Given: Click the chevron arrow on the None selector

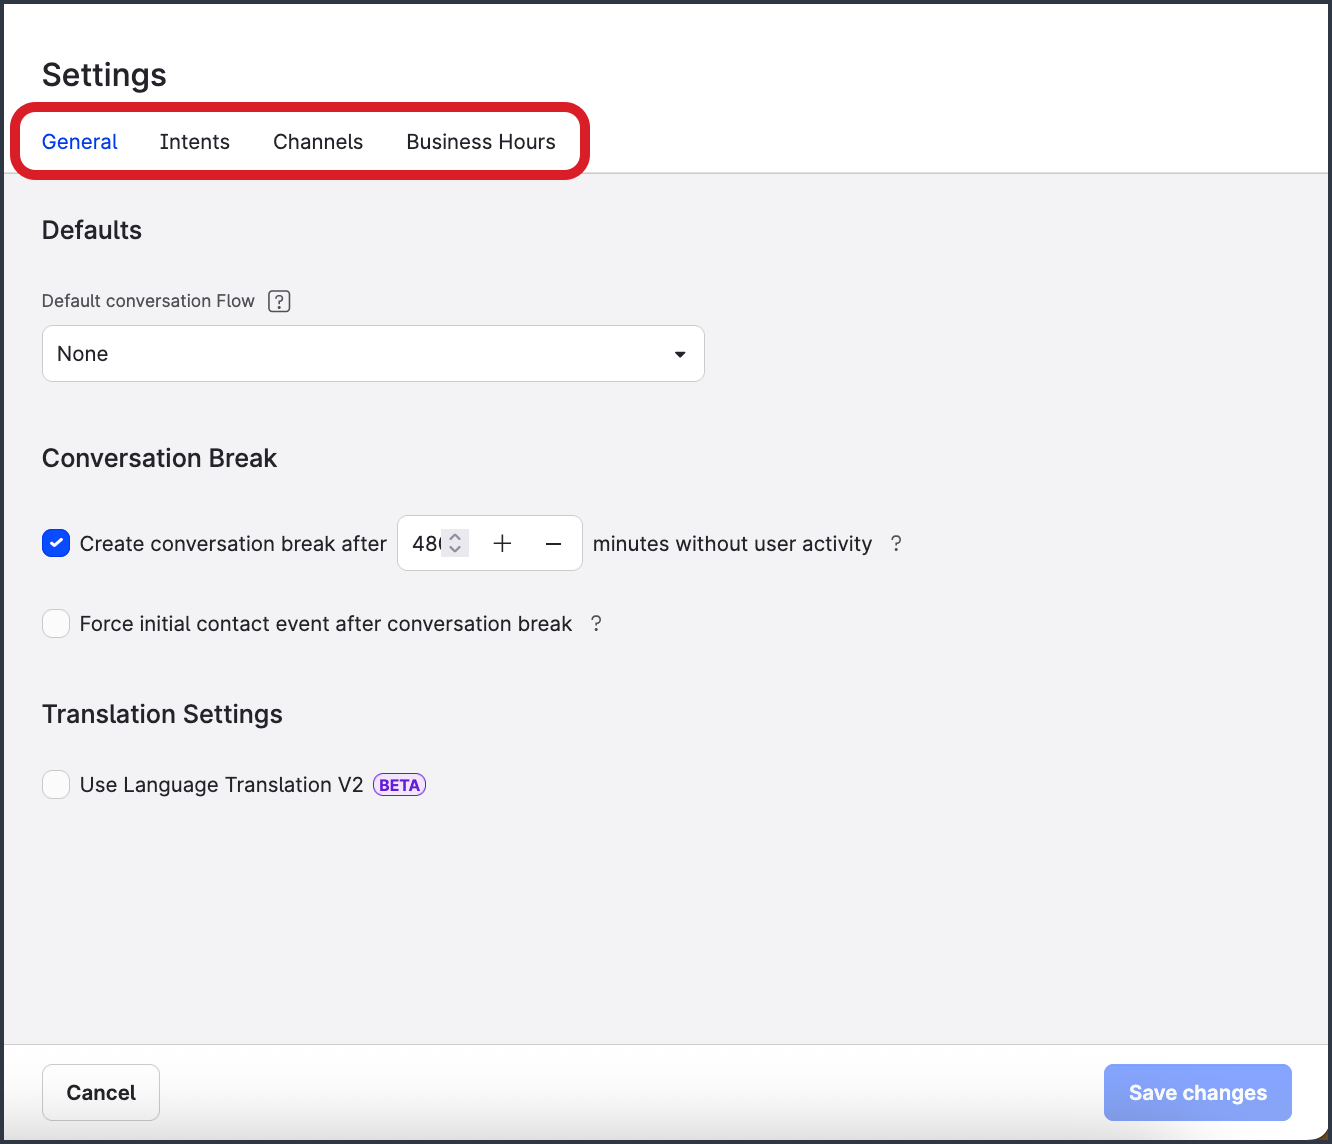Looking at the screenshot, I should [x=680, y=353].
